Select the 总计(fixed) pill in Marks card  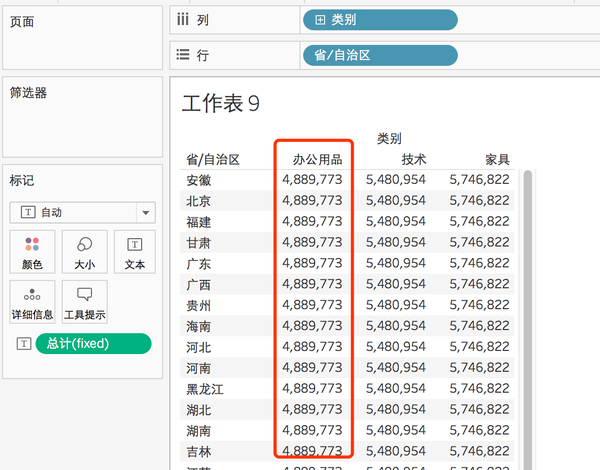point(93,344)
